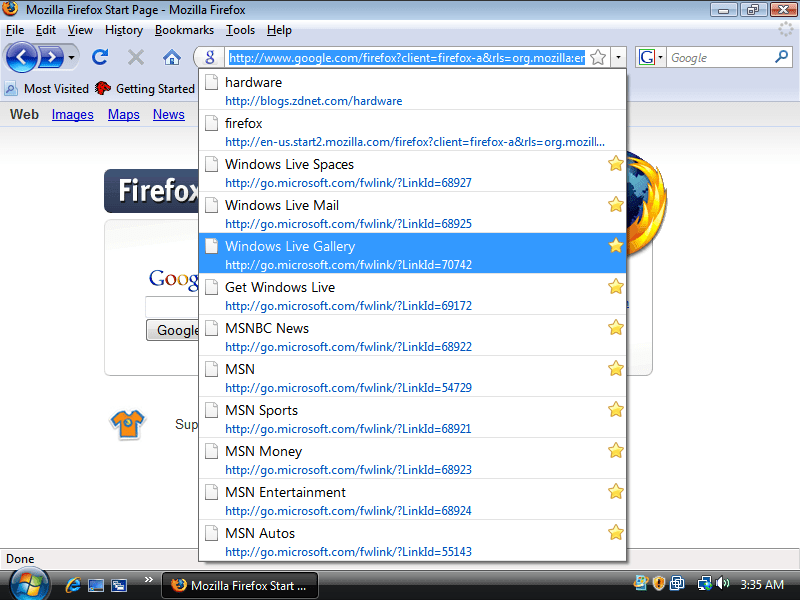Click the Switch between windows icon

tap(119, 585)
